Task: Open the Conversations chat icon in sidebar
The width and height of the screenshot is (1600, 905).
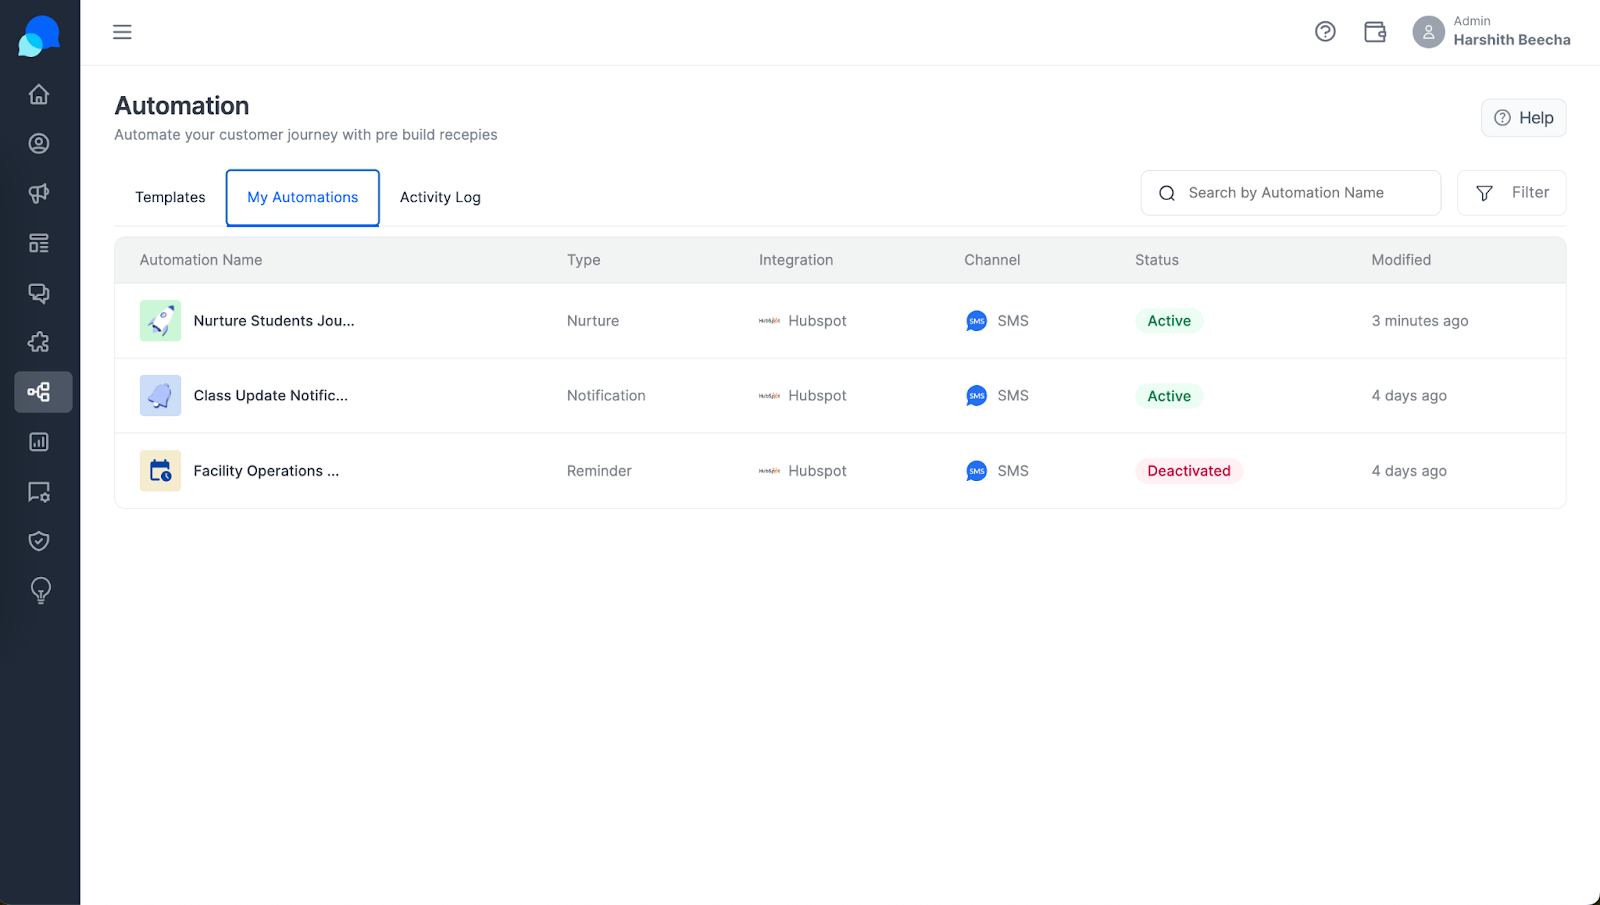Action: (39, 293)
